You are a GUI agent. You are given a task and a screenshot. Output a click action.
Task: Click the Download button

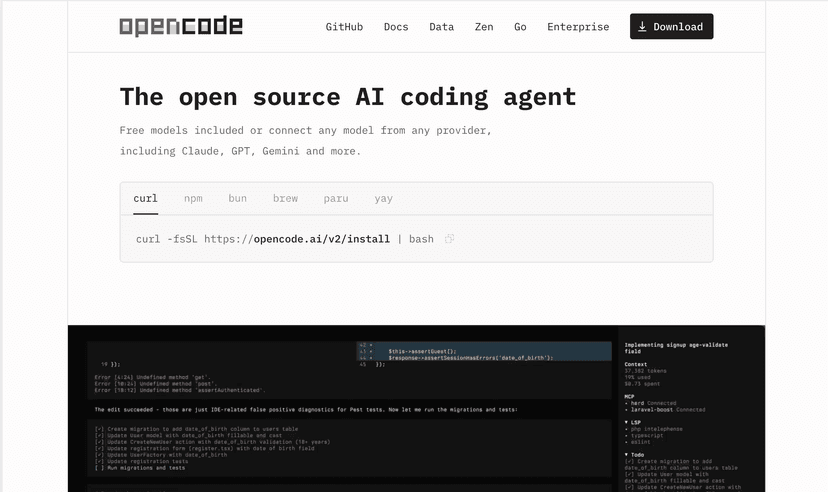[671, 26]
